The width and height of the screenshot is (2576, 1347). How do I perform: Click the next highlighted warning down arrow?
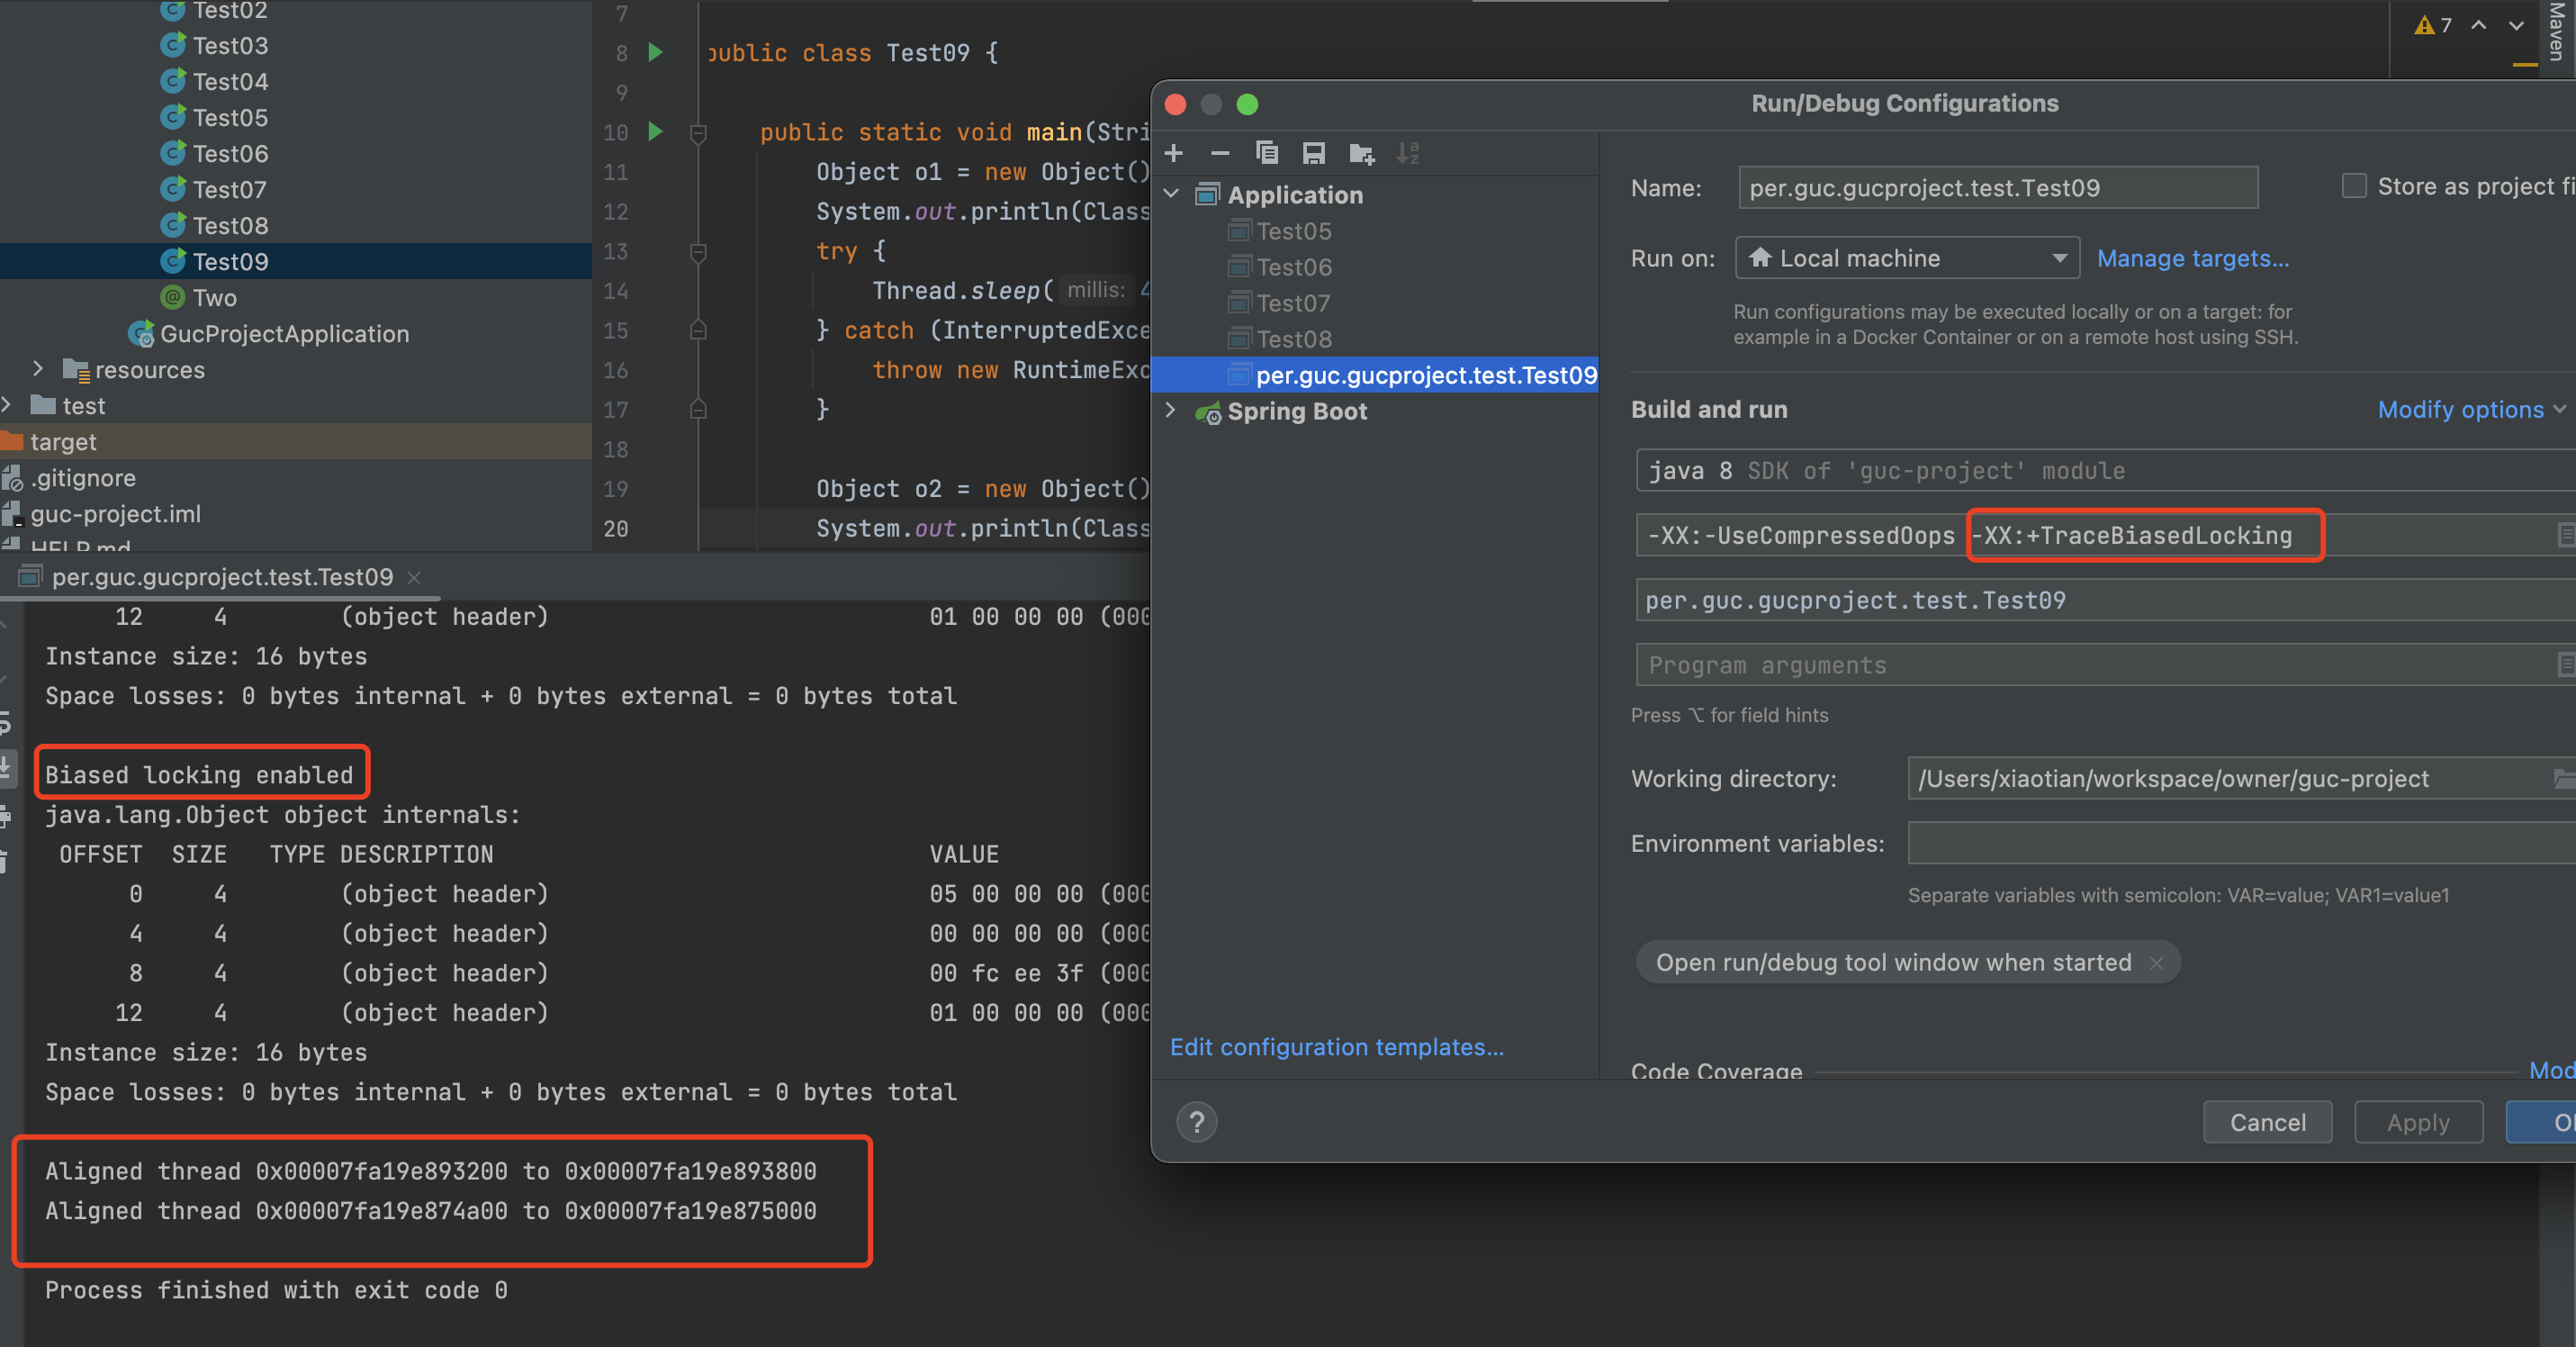point(2516,26)
